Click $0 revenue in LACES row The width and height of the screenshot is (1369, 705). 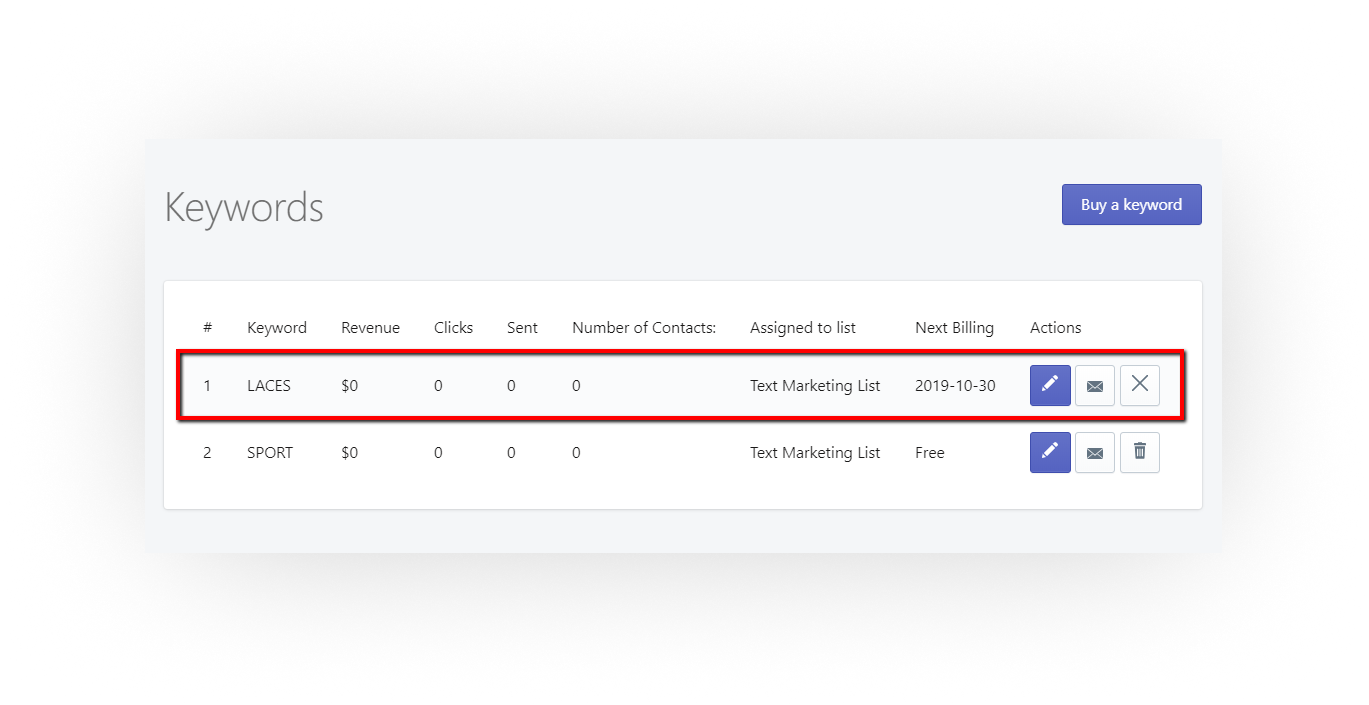tap(349, 385)
